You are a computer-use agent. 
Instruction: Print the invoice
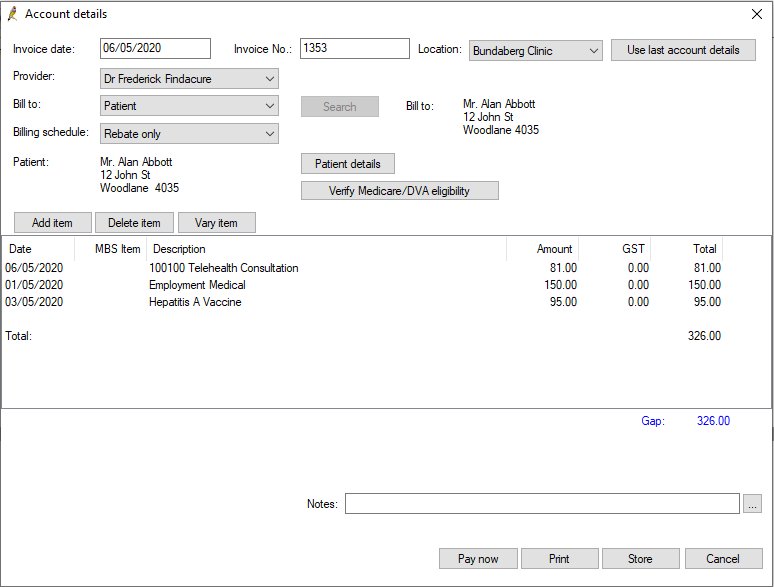pyautogui.click(x=559, y=558)
